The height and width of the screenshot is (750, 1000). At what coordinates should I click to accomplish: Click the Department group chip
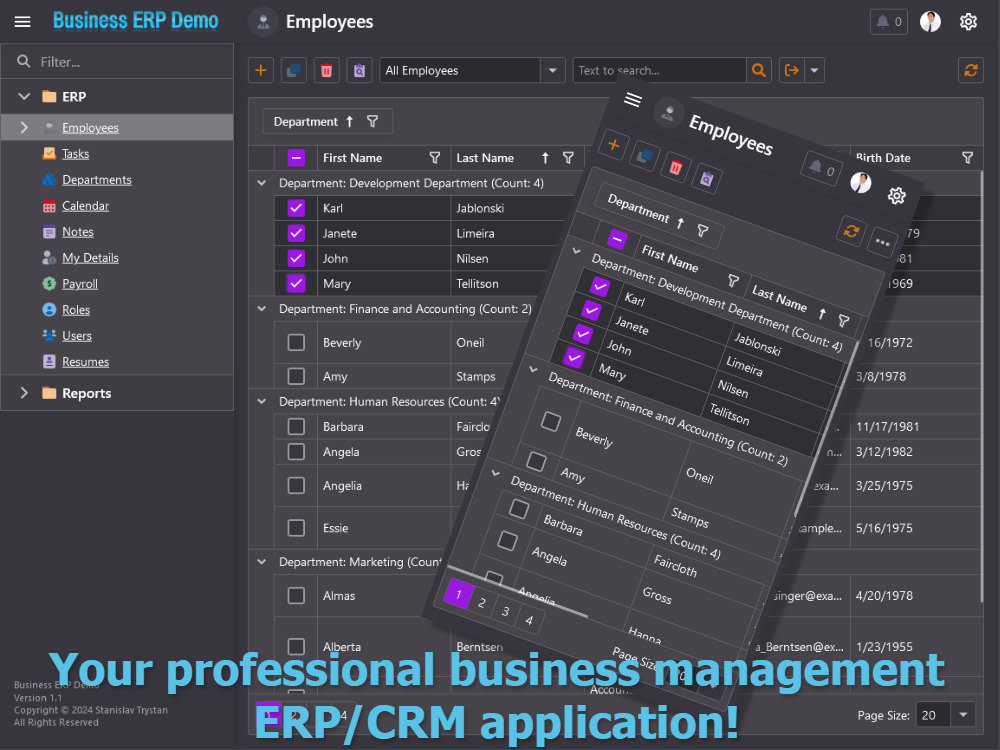327,121
